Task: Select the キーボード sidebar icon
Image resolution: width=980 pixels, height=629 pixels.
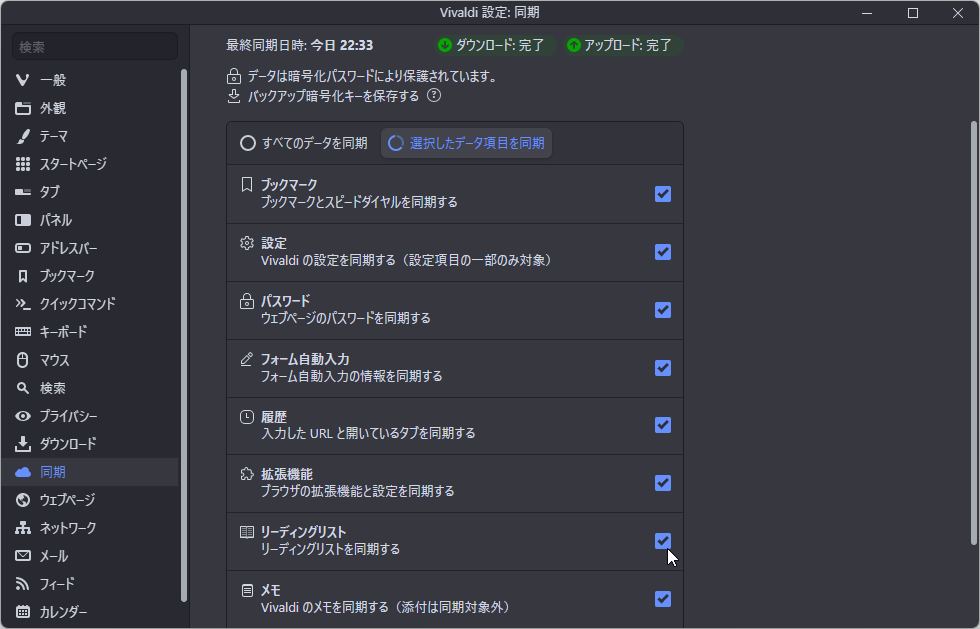Action: pos(22,331)
